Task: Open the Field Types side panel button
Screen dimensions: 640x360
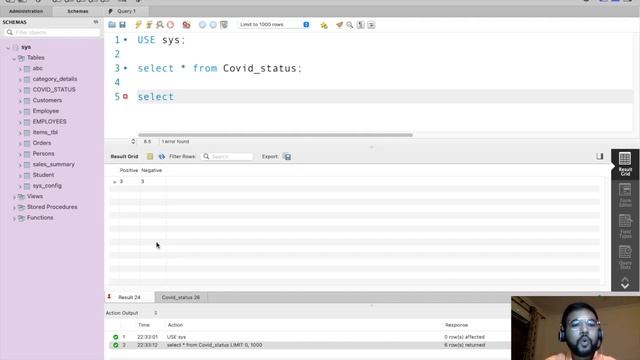Action: tap(625, 226)
